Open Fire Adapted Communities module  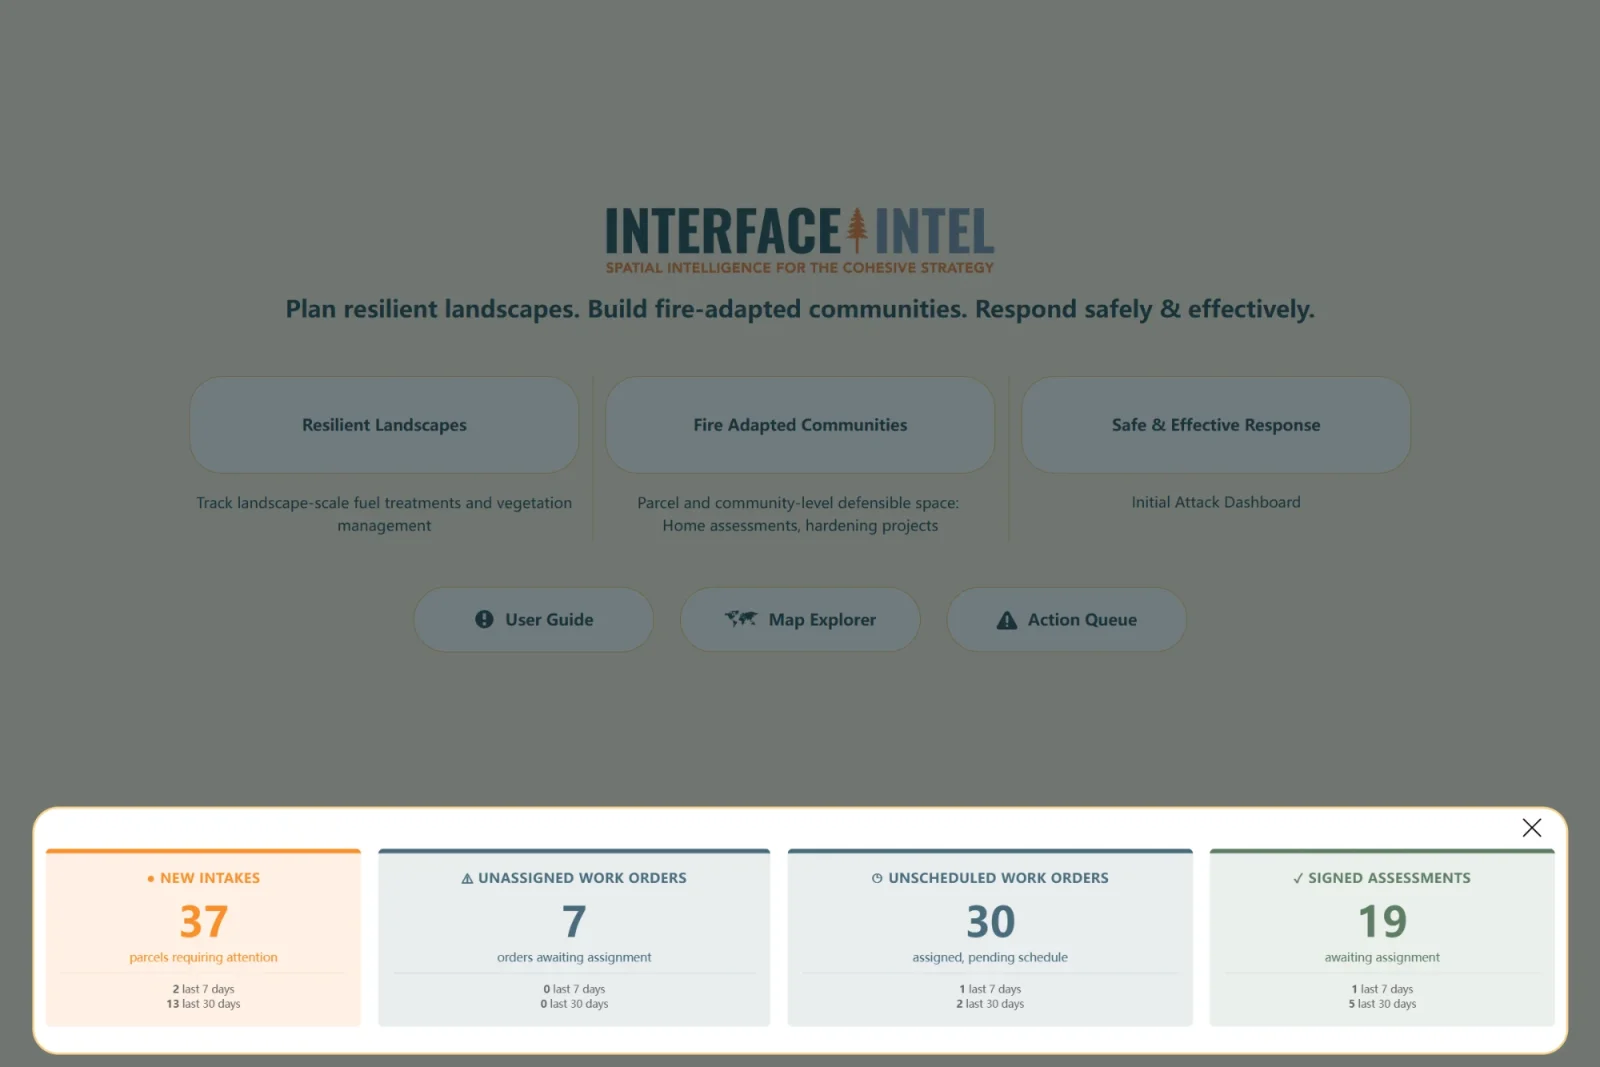[x=800, y=425]
